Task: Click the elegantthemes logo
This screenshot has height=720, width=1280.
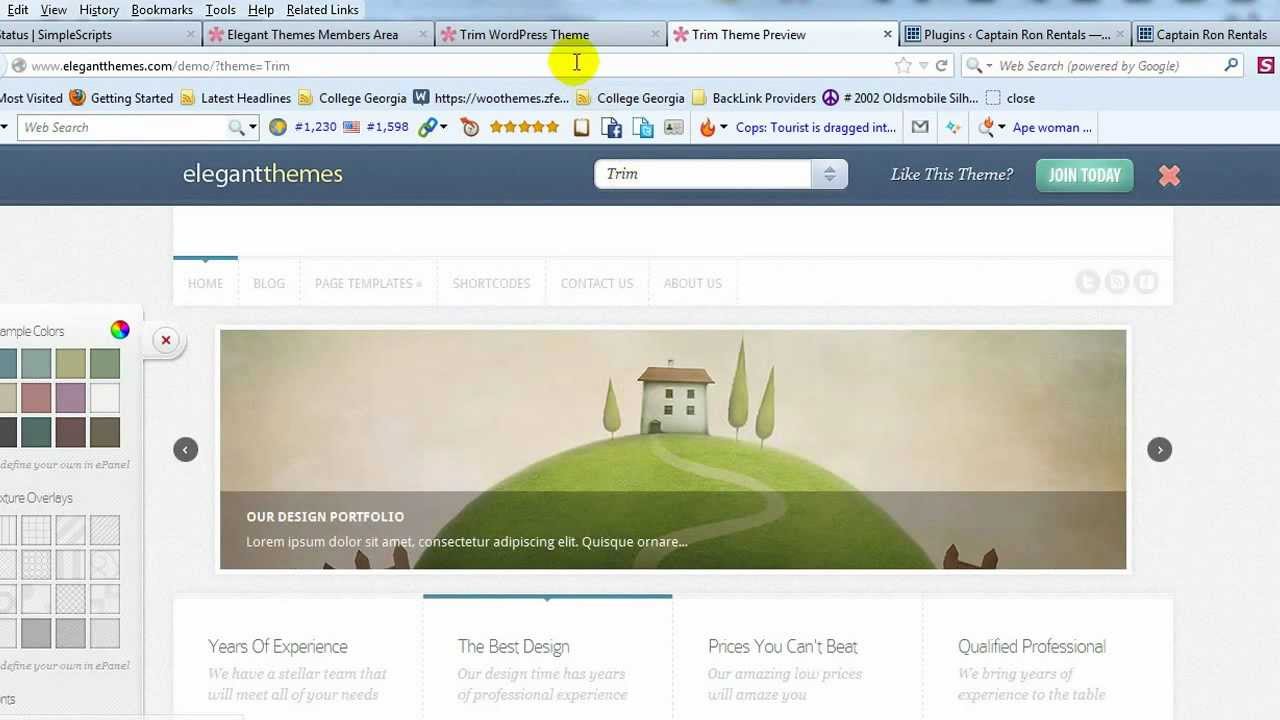Action: point(263,174)
